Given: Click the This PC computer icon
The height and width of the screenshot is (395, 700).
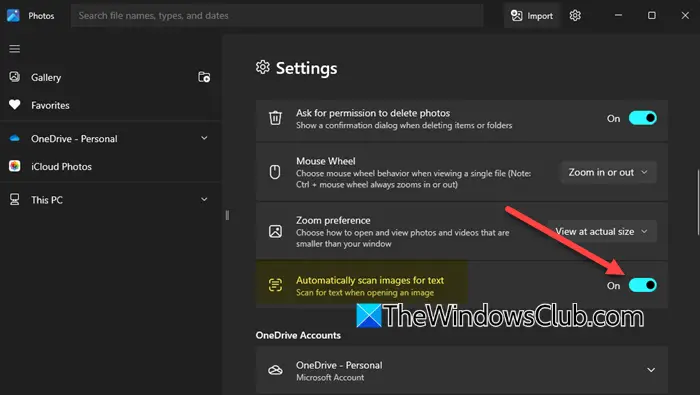Looking at the screenshot, I should (14, 200).
